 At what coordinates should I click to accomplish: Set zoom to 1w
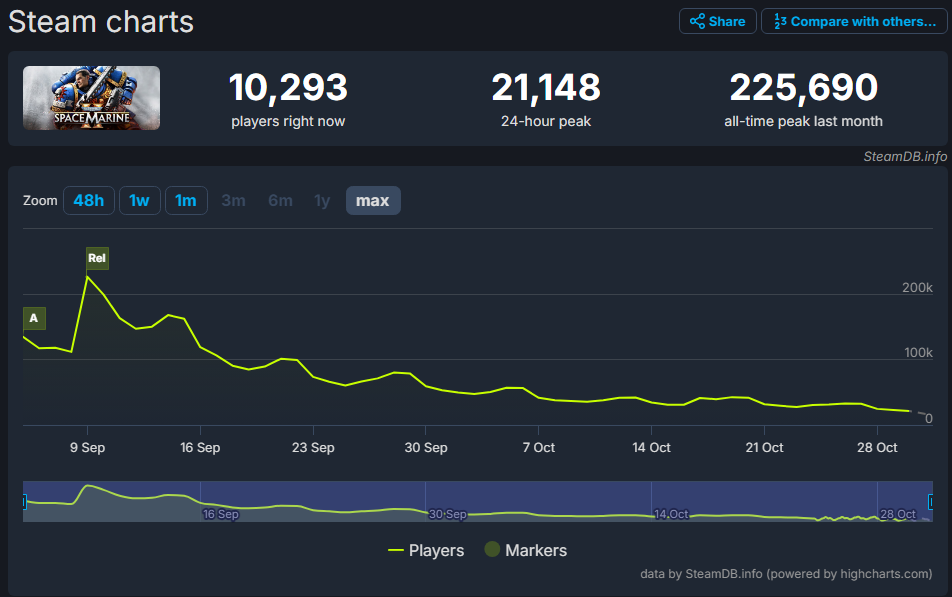(x=139, y=200)
